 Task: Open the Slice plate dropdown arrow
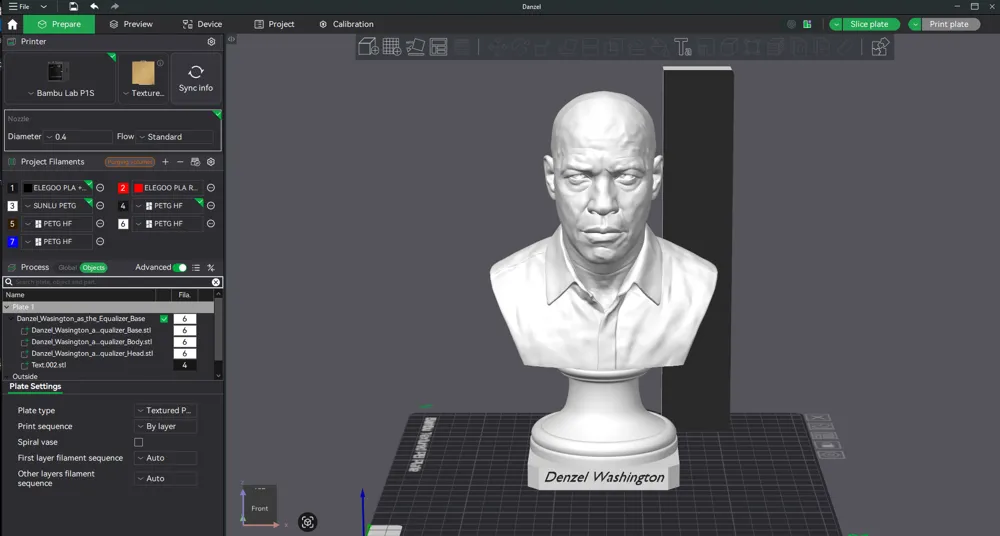pos(836,24)
